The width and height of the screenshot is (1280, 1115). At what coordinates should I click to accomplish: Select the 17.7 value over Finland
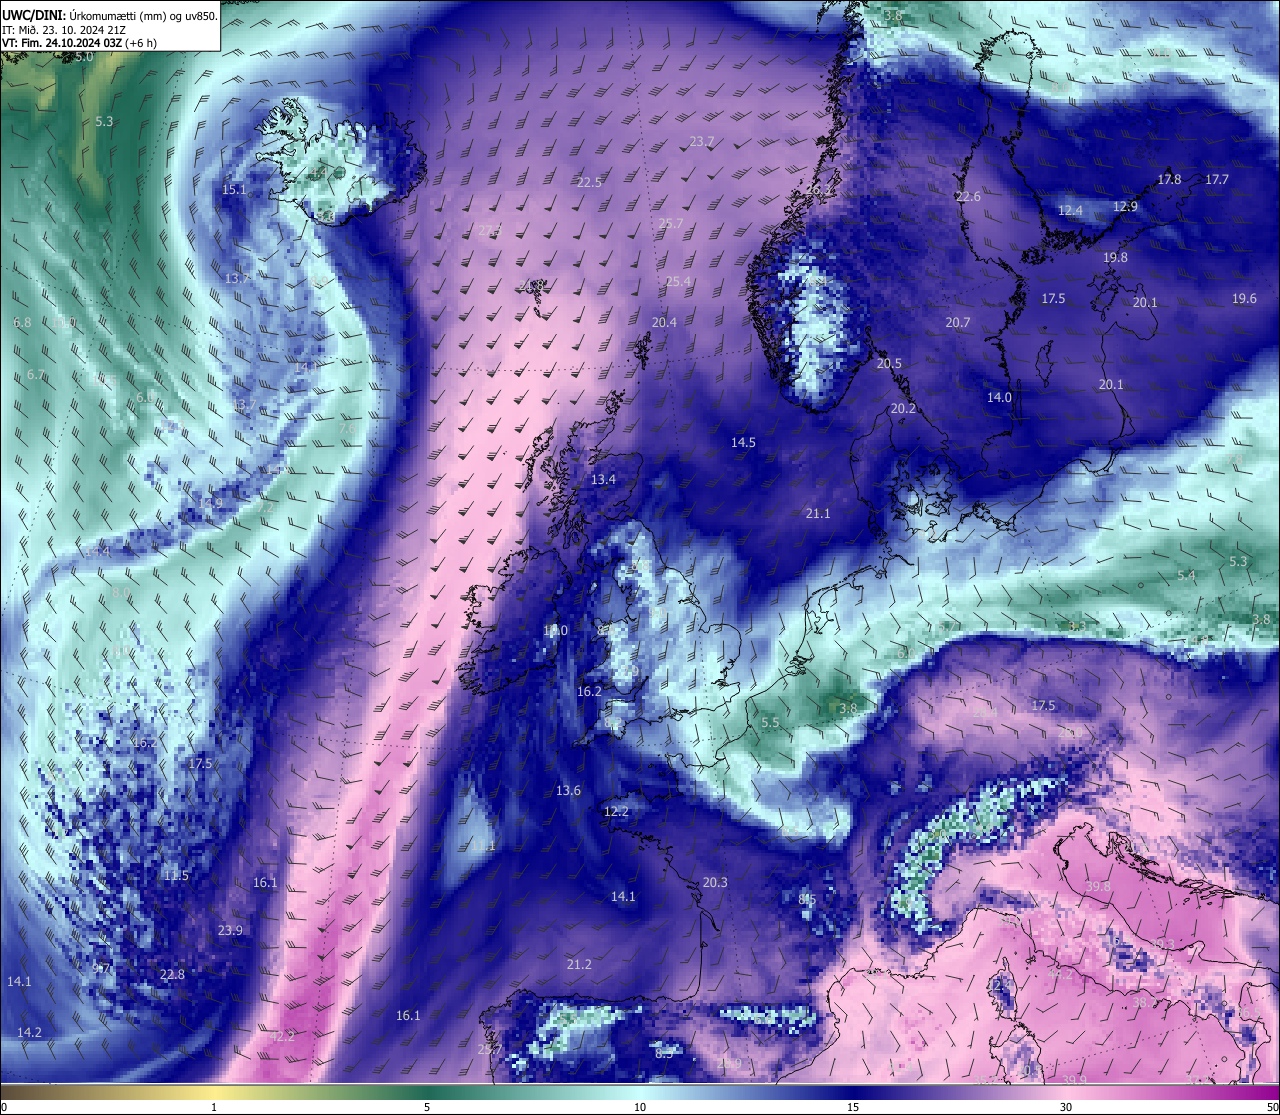pos(1216,179)
